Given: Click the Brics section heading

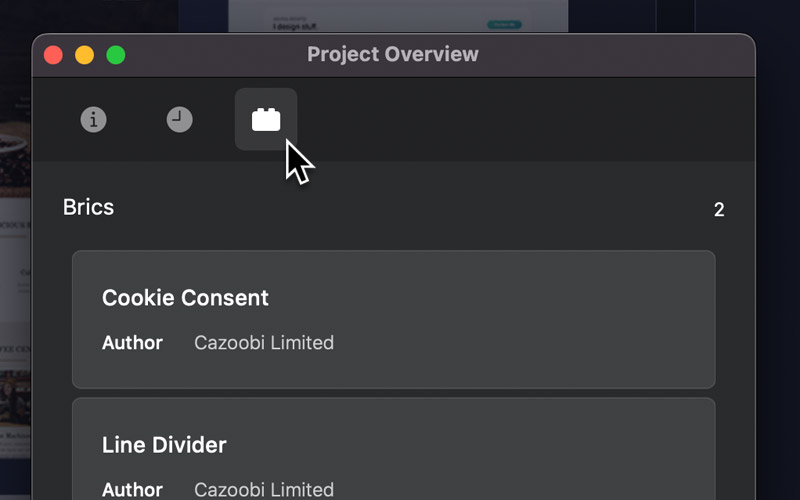Looking at the screenshot, I should click(x=88, y=207).
